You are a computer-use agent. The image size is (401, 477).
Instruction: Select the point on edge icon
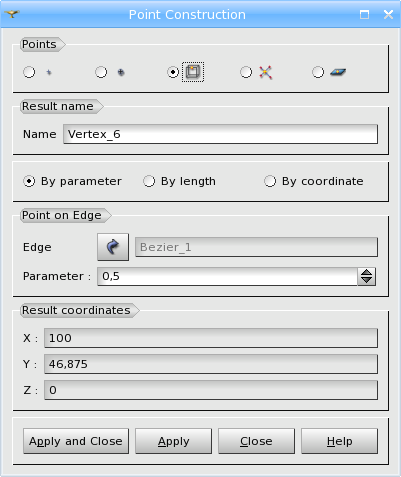coord(193,72)
